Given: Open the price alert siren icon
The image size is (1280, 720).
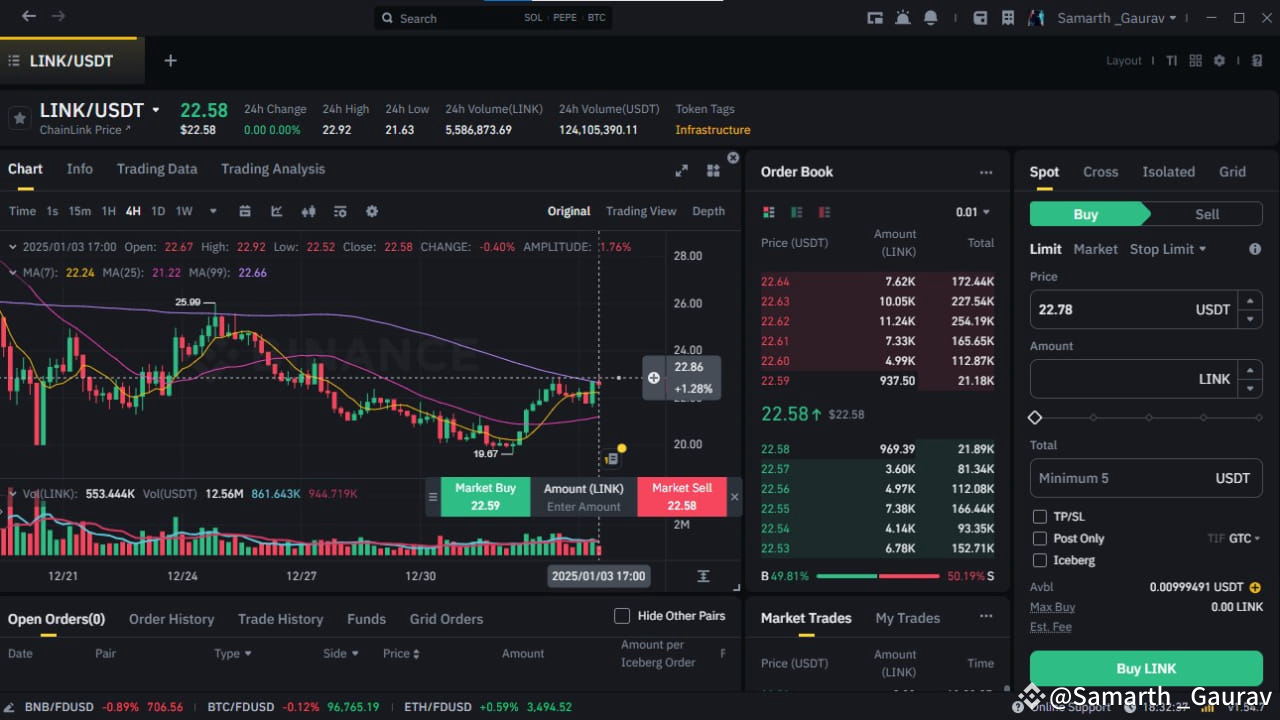Looking at the screenshot, I should point(903,18).
